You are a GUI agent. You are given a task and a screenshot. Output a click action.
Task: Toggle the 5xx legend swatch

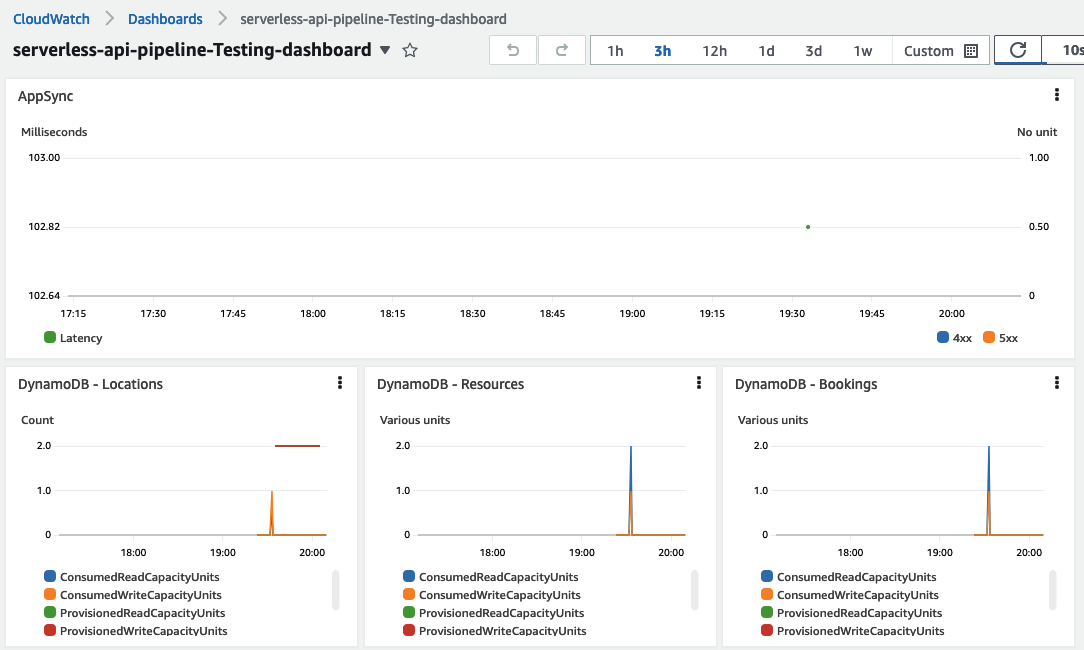[x=989, y=337]
